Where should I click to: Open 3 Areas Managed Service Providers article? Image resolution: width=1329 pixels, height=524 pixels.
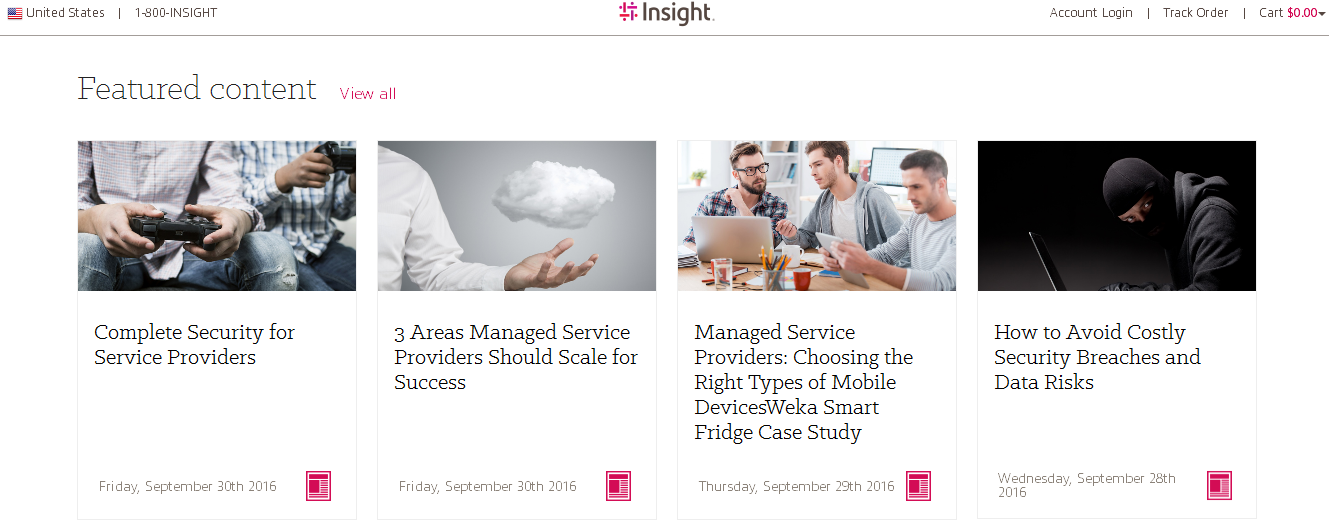515,357
